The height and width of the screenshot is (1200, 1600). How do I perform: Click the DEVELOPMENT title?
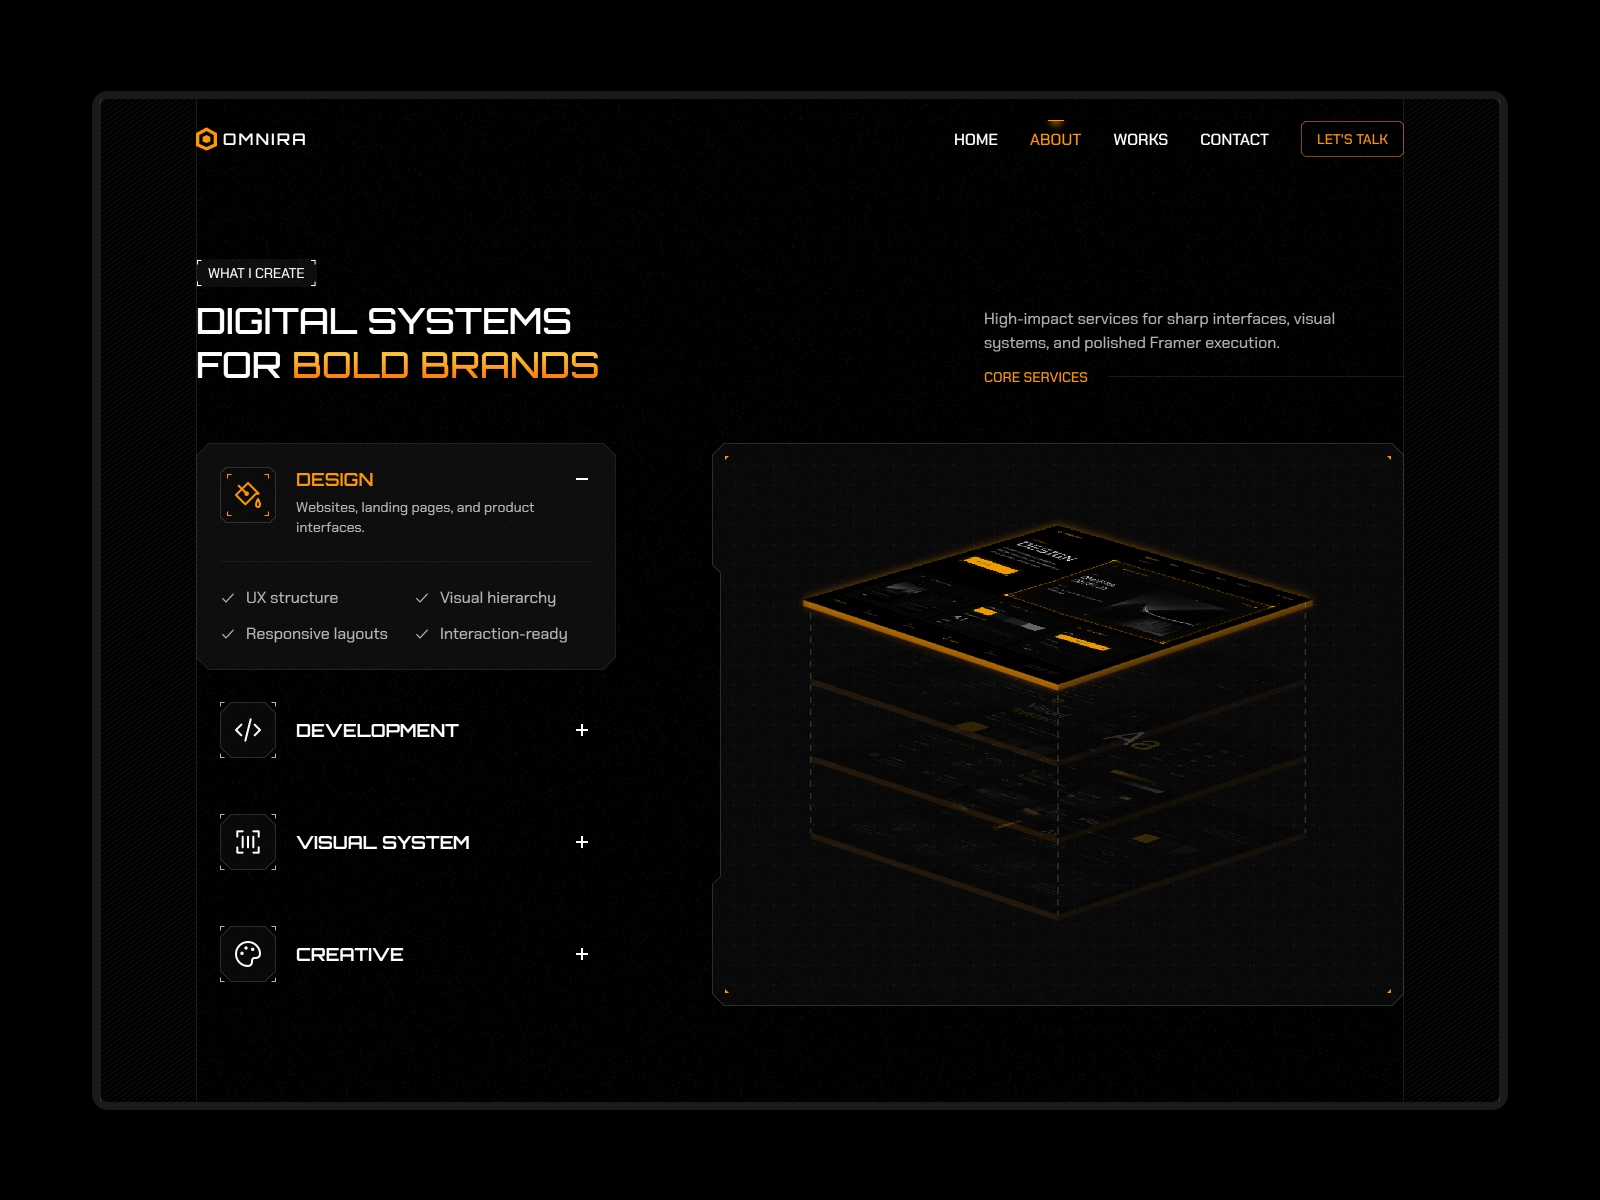[377, 731]
